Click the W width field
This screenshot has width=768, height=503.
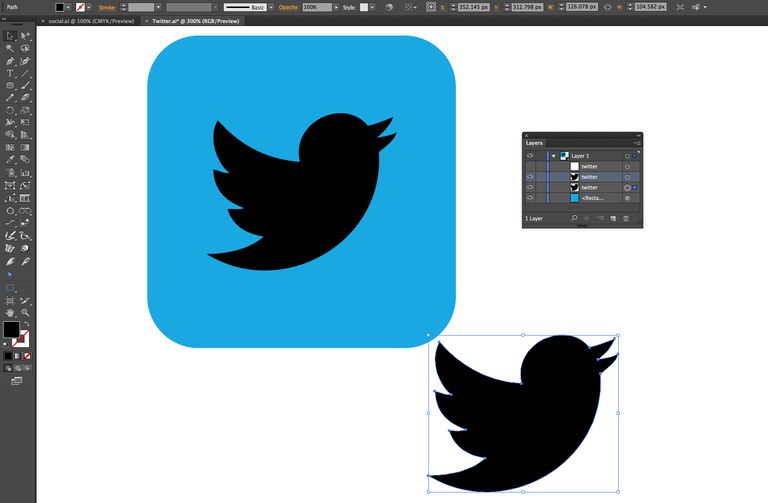pyautogui.click(x=582, y=7)
